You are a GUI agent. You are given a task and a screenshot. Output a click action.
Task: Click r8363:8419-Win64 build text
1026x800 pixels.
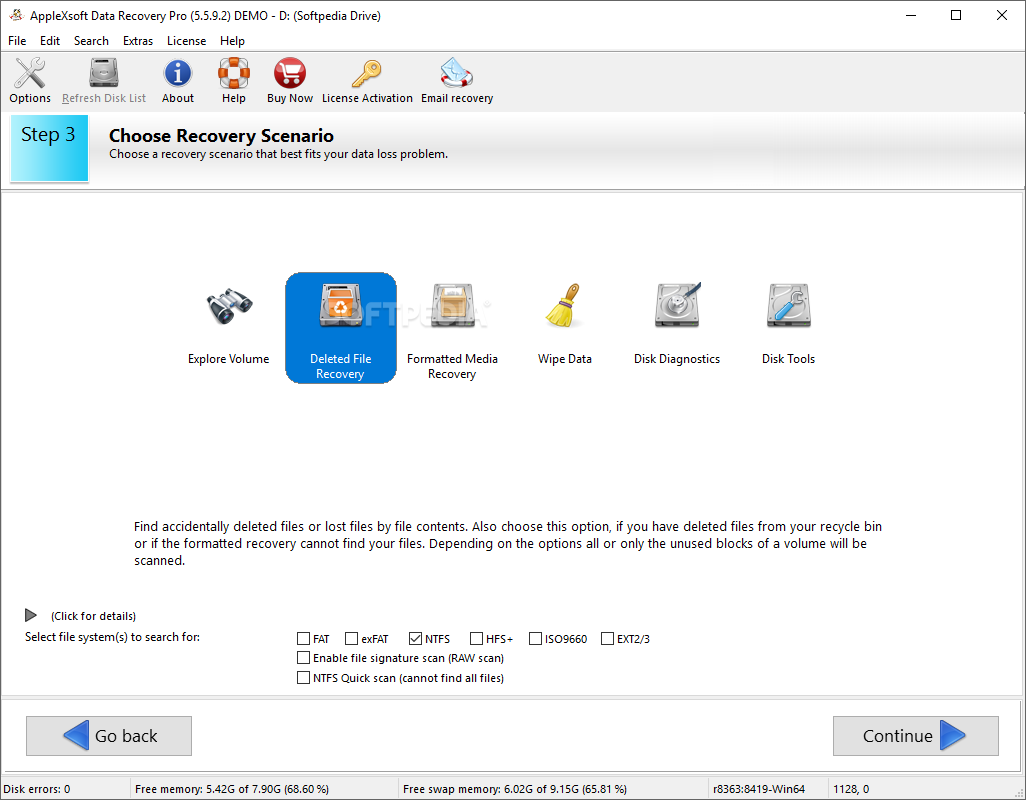tap(759, 789)
